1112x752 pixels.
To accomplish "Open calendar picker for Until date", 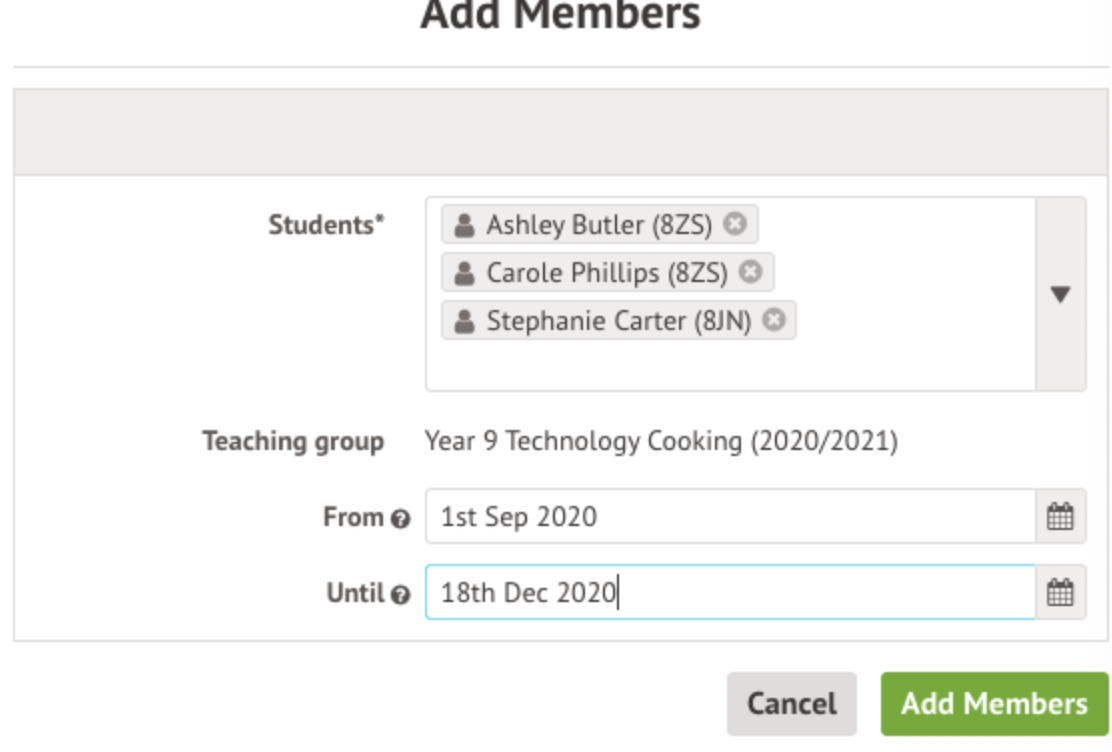I will [1060, 593].
